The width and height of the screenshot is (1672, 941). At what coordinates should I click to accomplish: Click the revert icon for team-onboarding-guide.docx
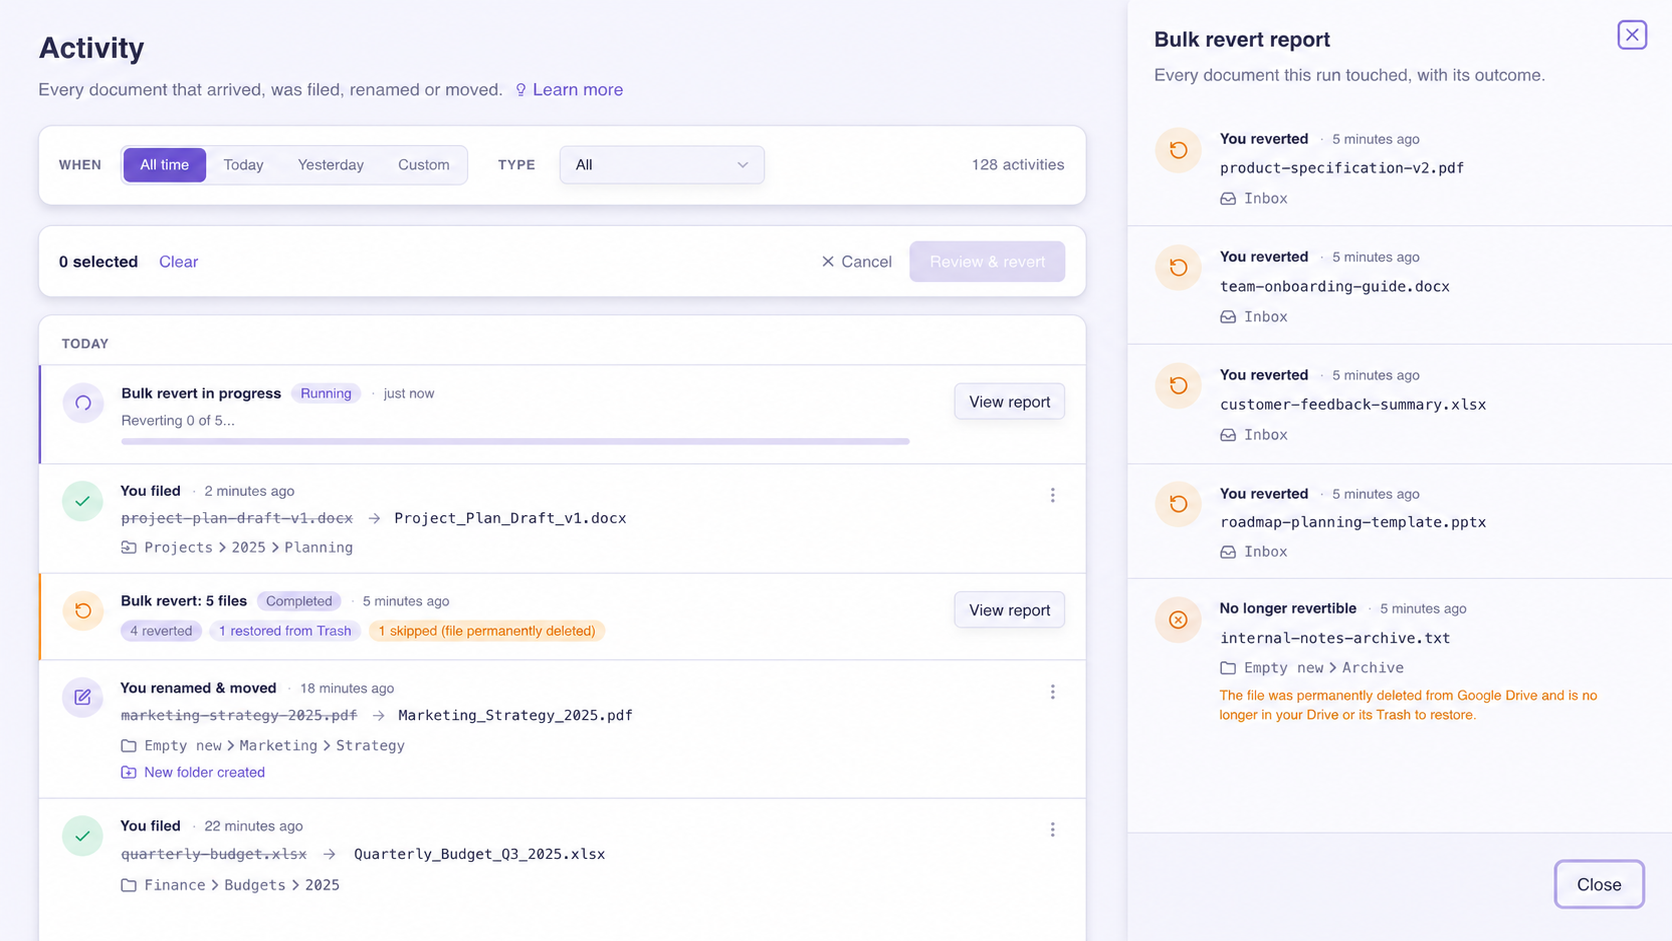point(1178,268)
